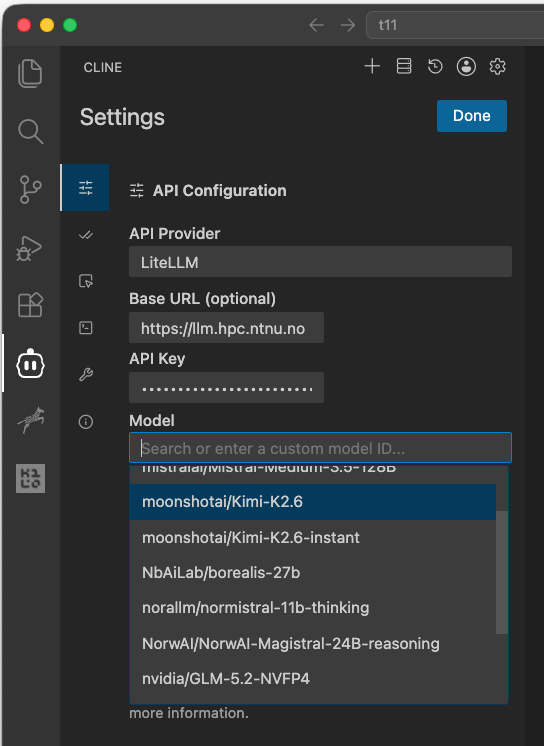The image size is (544, 746).
Task: Click the yellow macOS minimize button
Action: coord(47,25)
